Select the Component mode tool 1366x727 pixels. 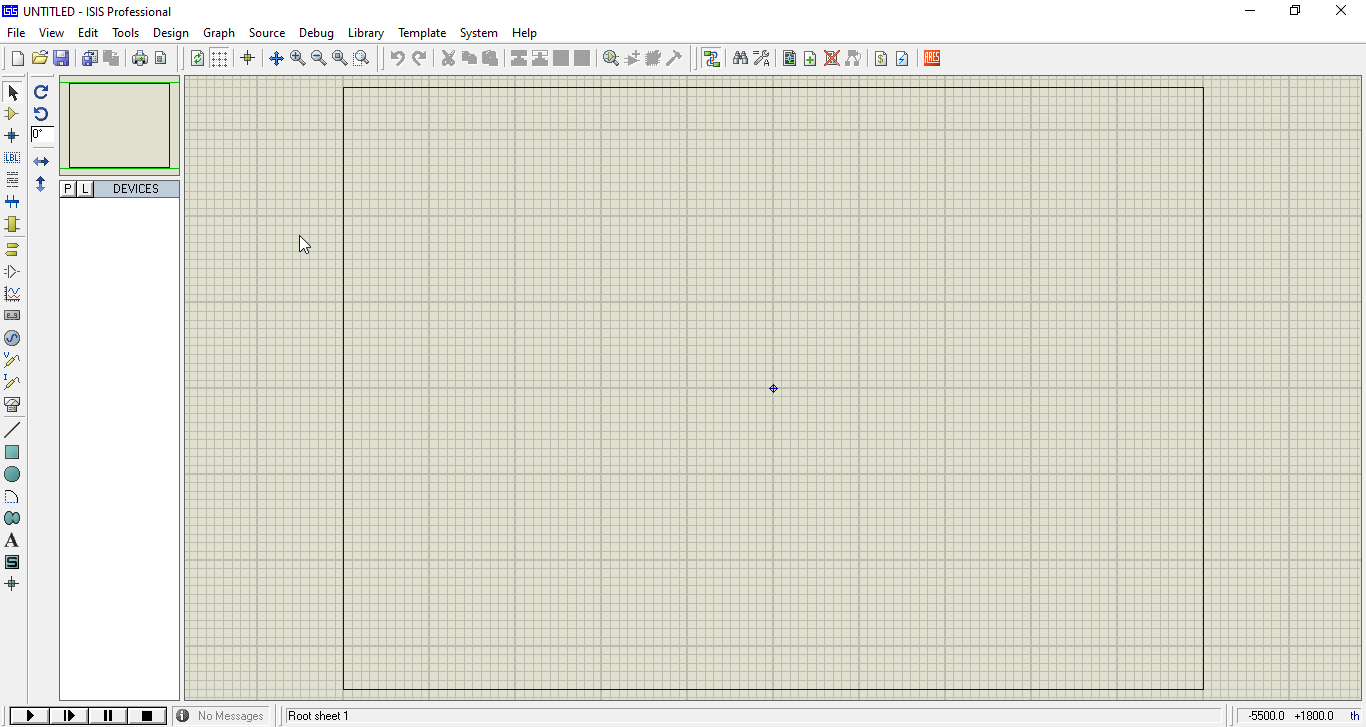[12, 113]
